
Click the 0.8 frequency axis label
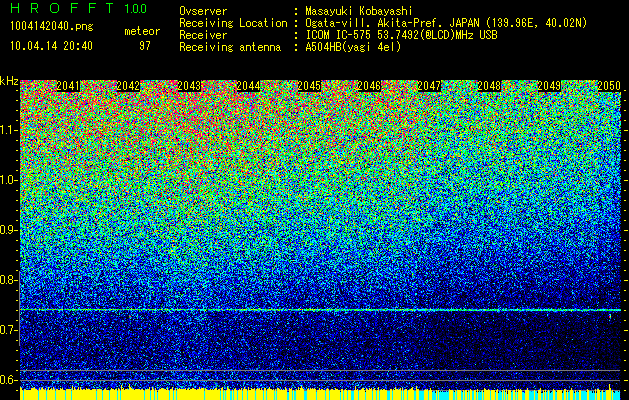(x=8, y=280)
